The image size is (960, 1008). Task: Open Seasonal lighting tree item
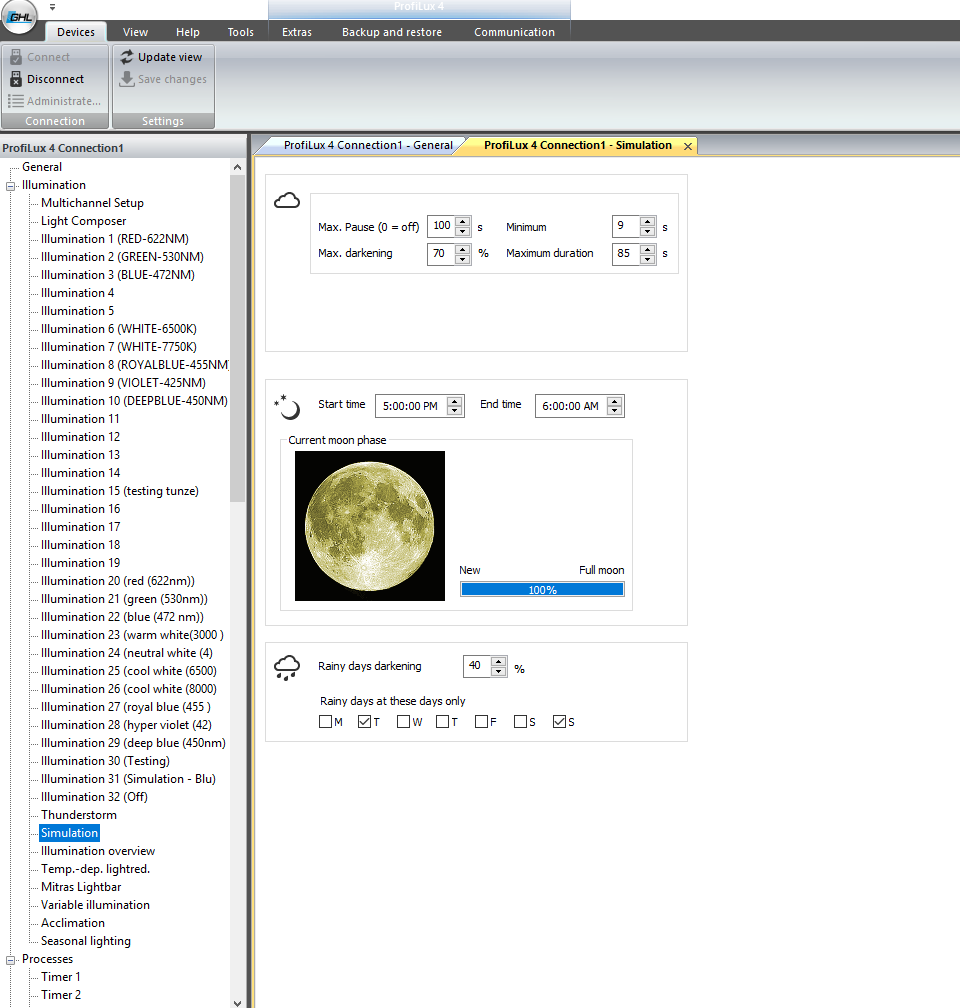(x=86, y=940)
